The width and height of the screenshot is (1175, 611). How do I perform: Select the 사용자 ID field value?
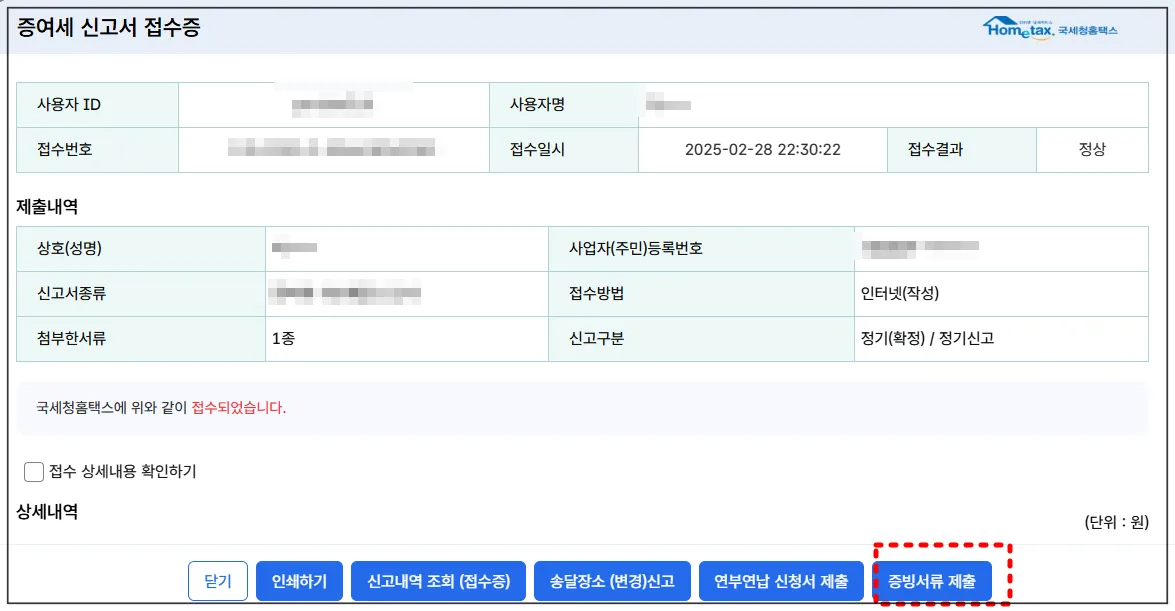tap(330, 103)
